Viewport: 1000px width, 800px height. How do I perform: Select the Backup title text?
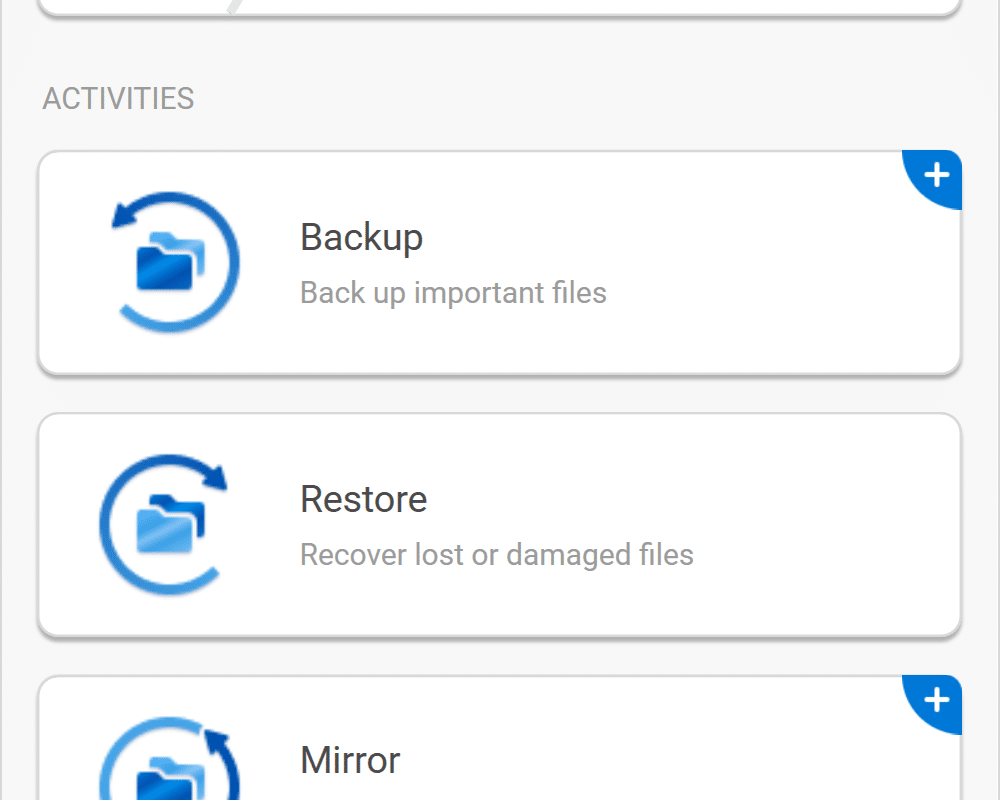pyautogui.click(x=361, y=238)
